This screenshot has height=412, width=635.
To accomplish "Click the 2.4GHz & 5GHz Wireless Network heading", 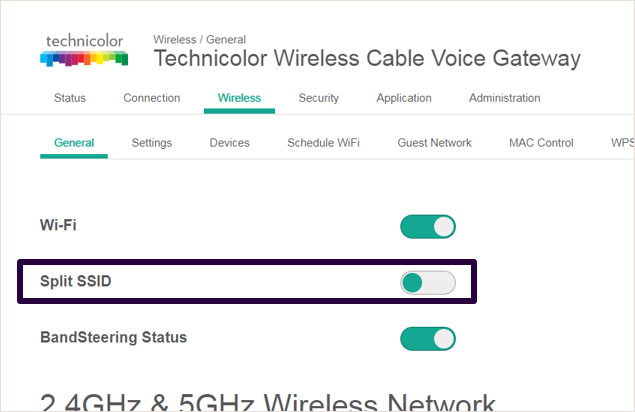I will (x=268, y=400).
